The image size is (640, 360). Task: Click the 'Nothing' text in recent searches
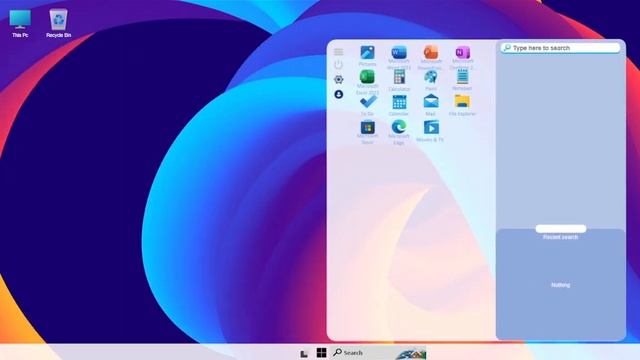pyautogui.click(x=560, y=285)
